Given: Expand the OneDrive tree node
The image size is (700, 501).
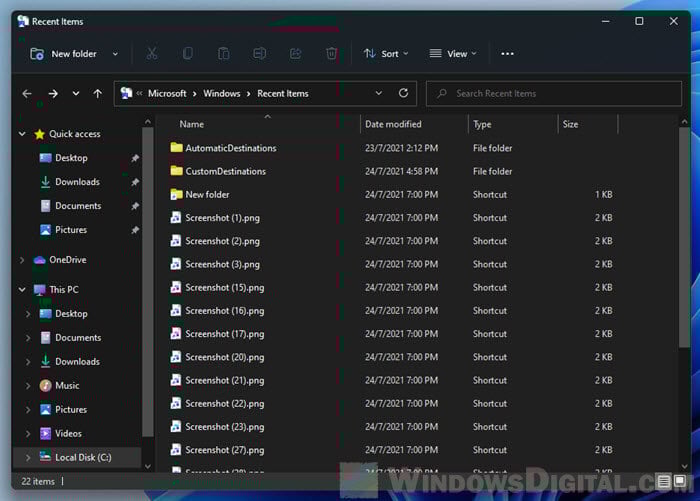Looking at the screenshot, I should click(x=22, y=260).
